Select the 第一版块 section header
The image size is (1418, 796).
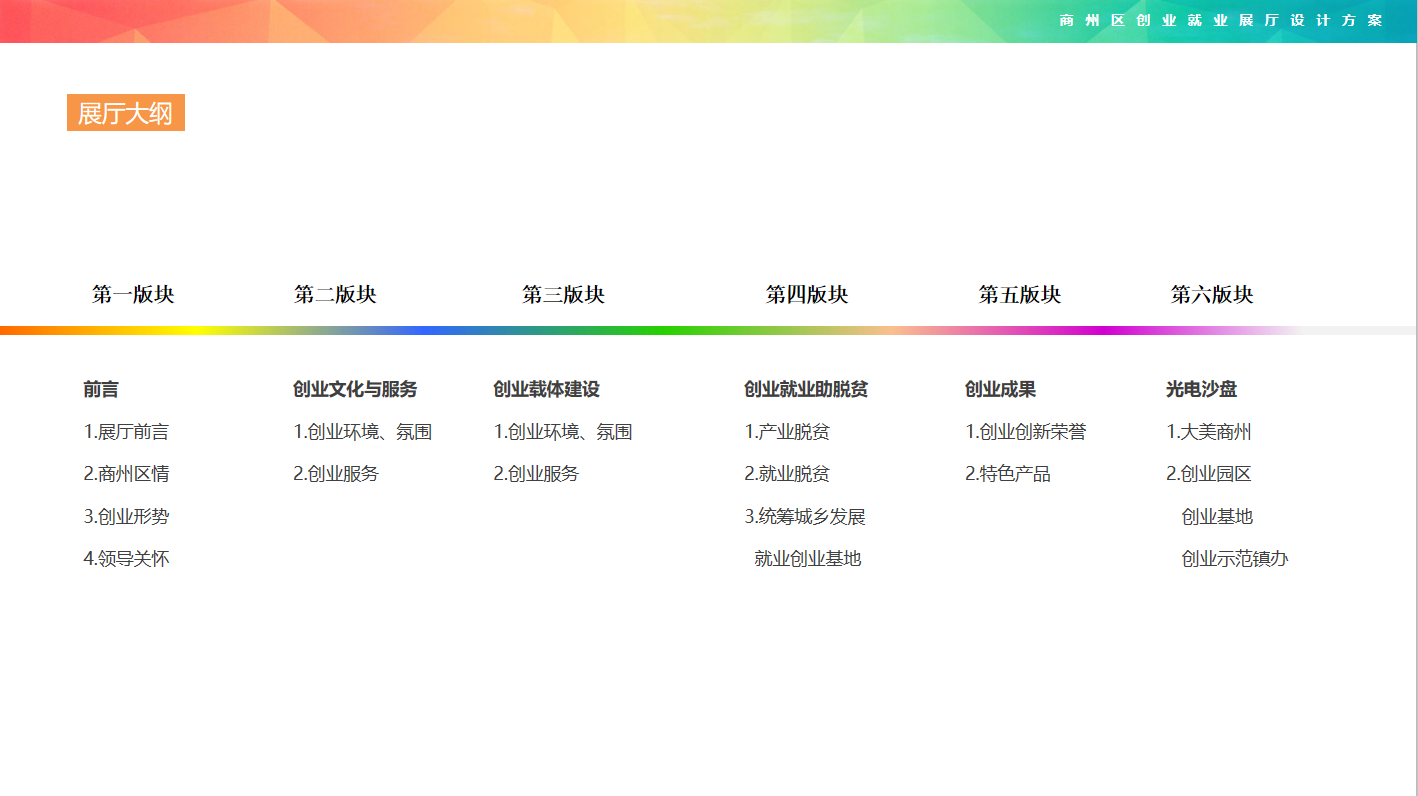131,295
